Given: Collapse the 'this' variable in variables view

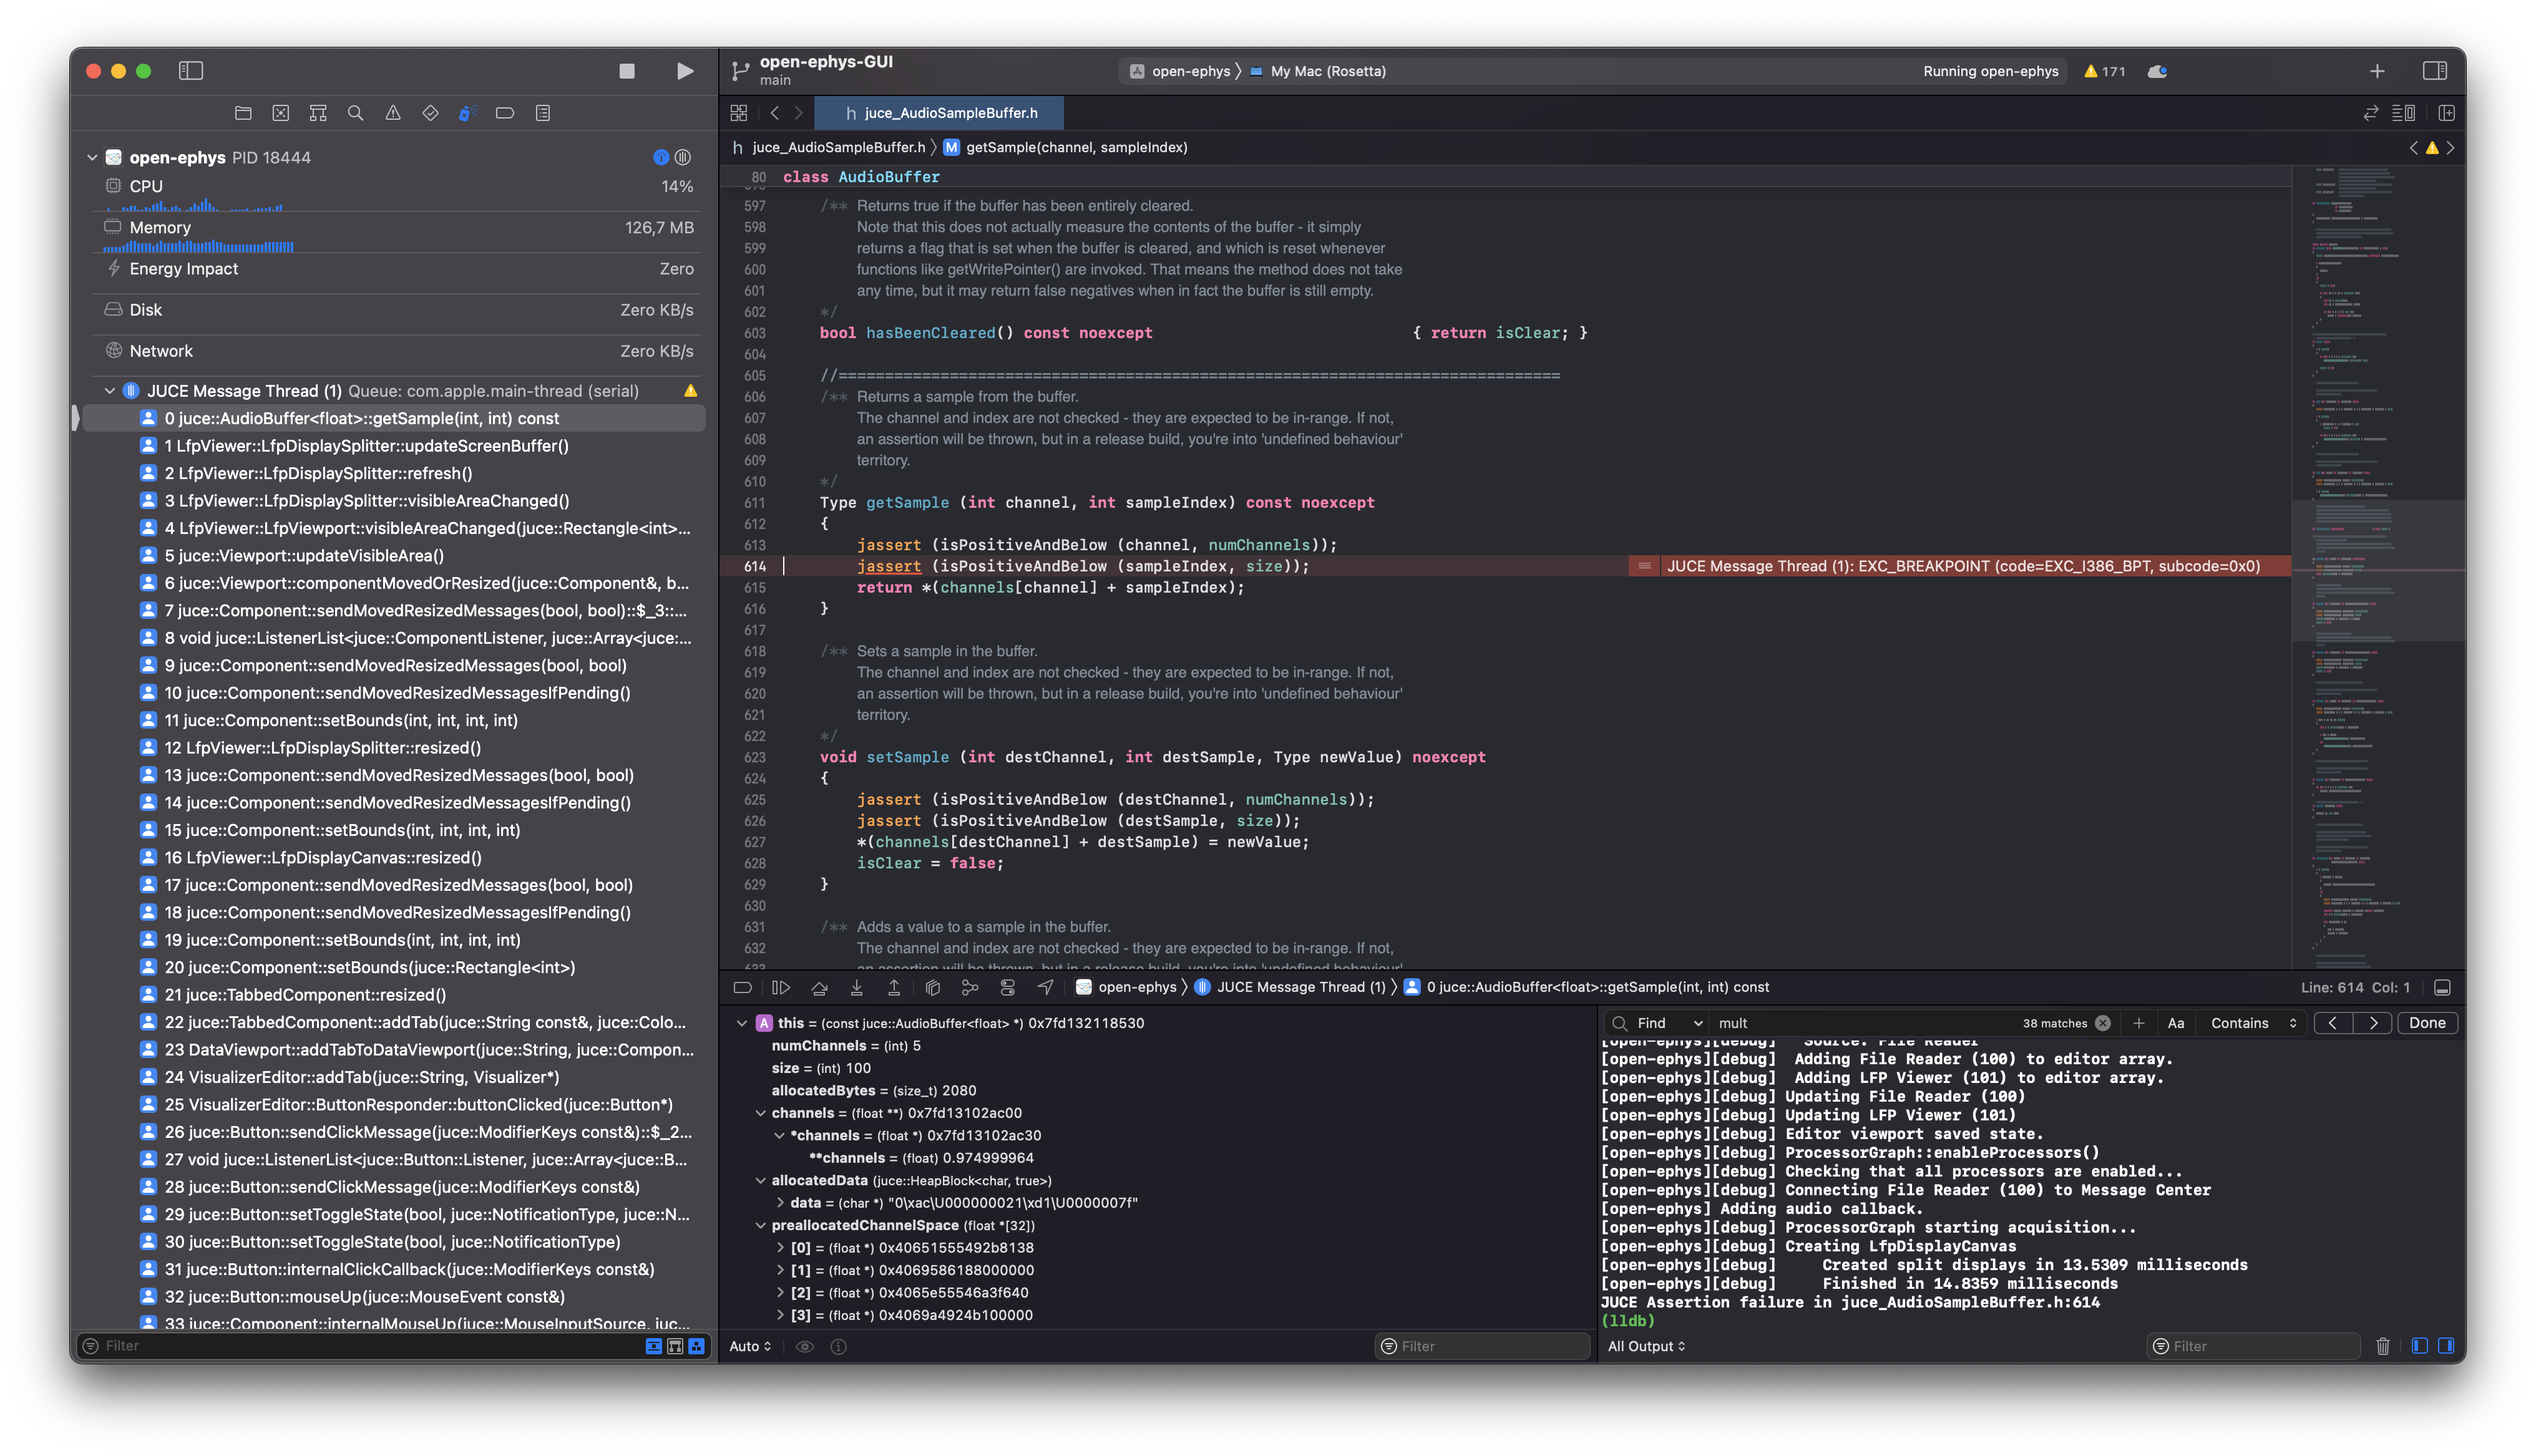Looking at the screenshot, I should tap(742, 1023).
